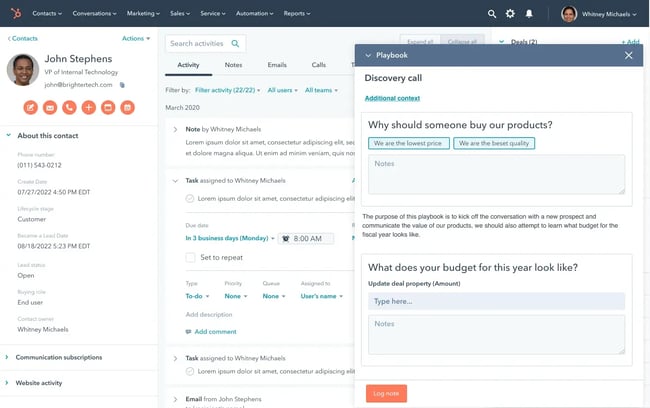This screenshot has width=650, height=408.
Task: Open the search magnifier in top bar
Action: (492, 14)
